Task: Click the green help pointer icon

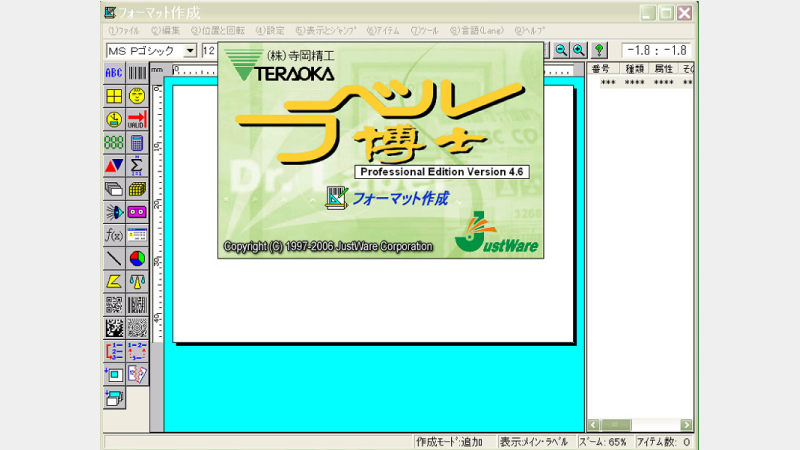Action: coord(599,50)
